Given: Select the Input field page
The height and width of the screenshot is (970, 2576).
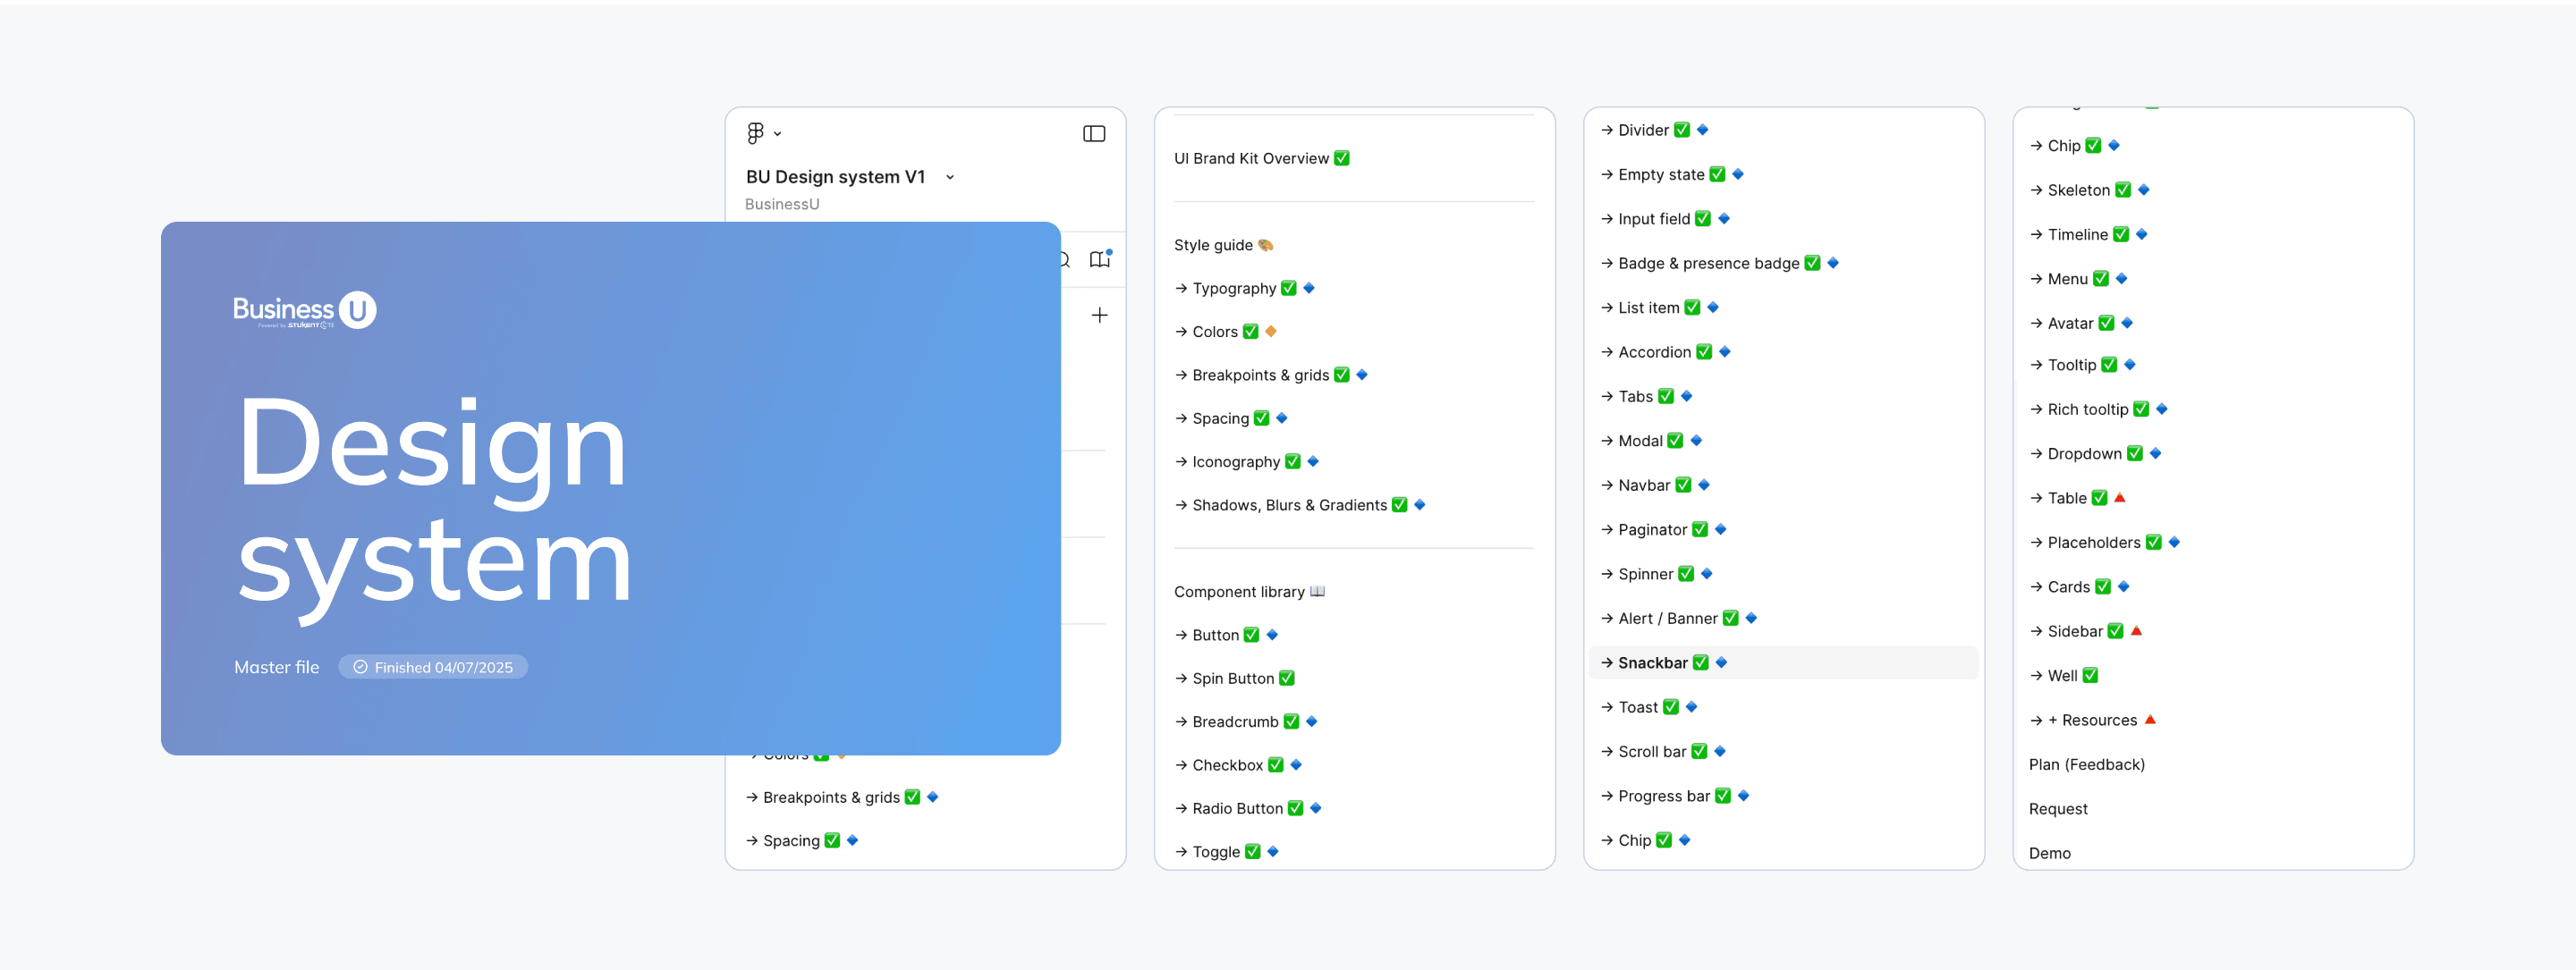Looking at the screenshot, I should pyautogui.click(x=1665, y=219).
